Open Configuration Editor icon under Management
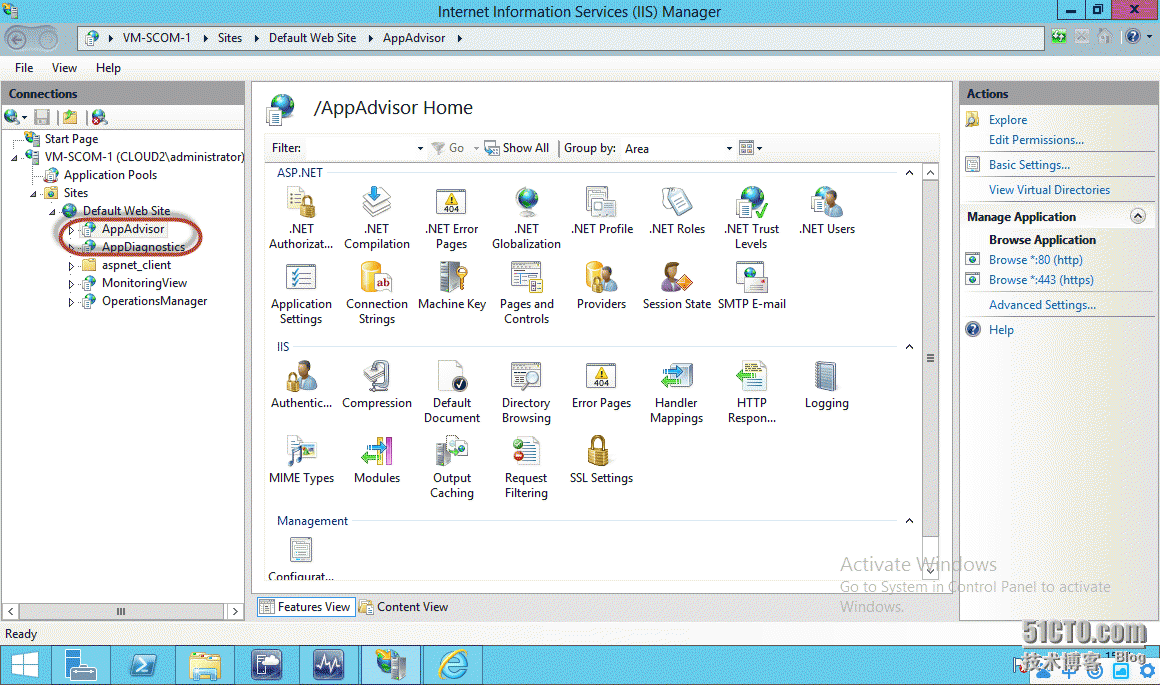The width and height of the screenshot is (1160, 685). point(301,550)
